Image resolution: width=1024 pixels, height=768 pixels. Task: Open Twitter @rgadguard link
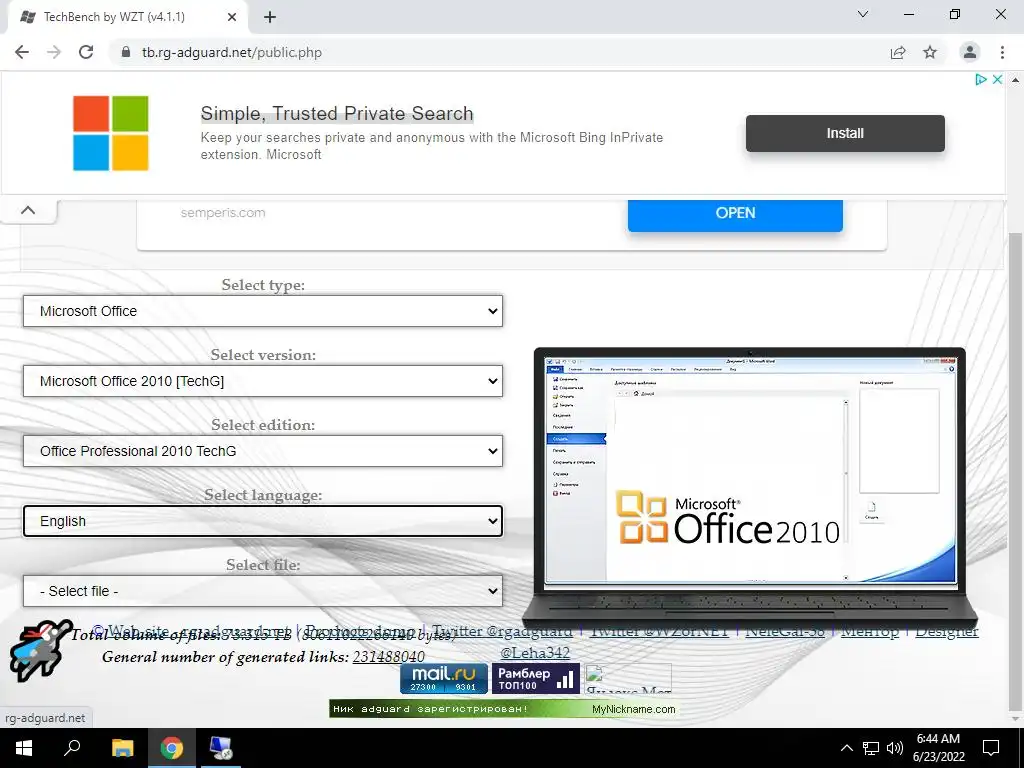click(x=502, y=631)
